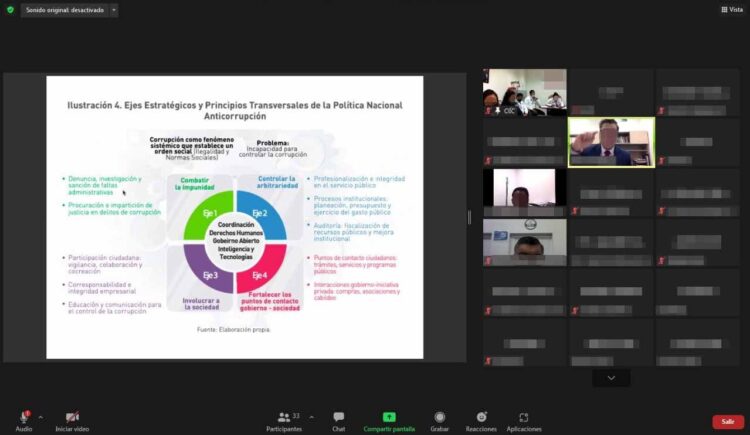
Task: Toggle the 'Sonido original: desactivado' button
Action: click(x=63, y=10)
